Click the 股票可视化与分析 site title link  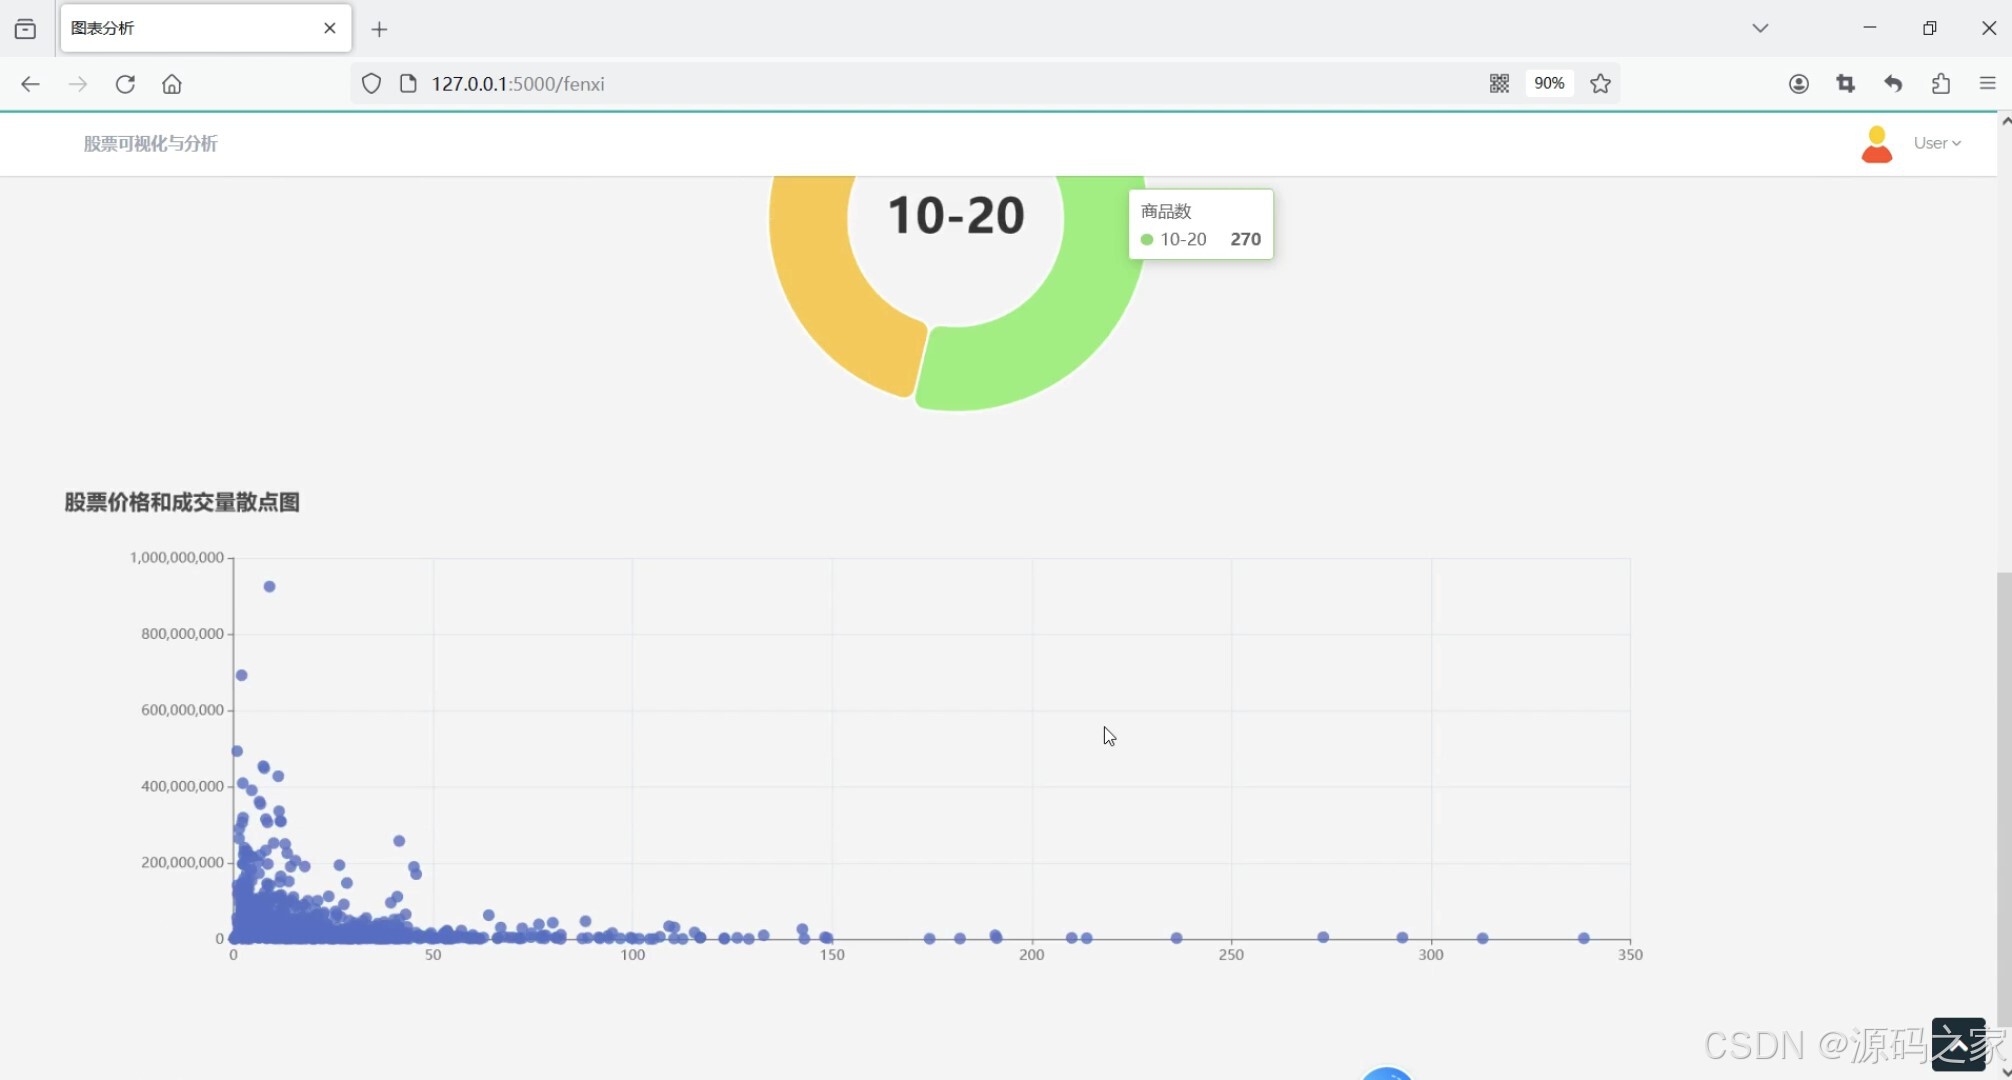pyautogui.click(x=150, y=143)
